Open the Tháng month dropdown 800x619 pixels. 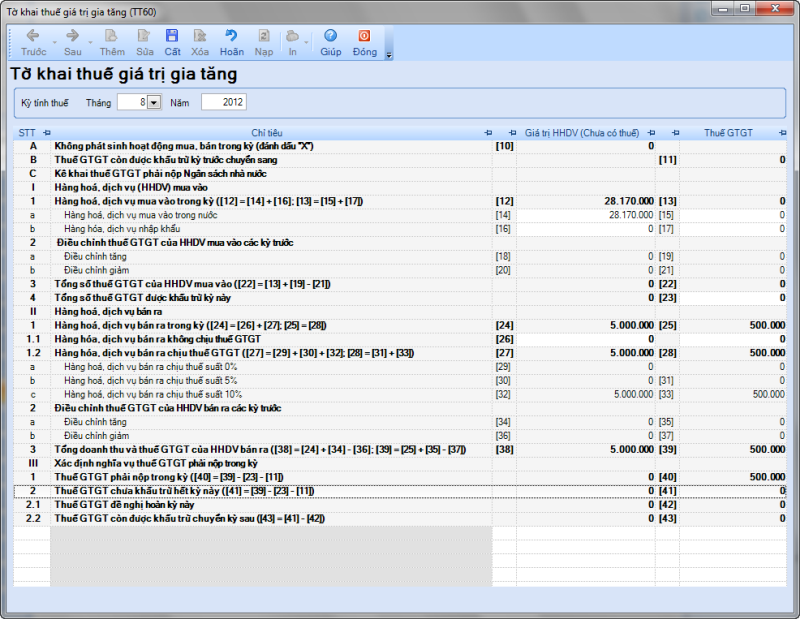click(154, 102)
